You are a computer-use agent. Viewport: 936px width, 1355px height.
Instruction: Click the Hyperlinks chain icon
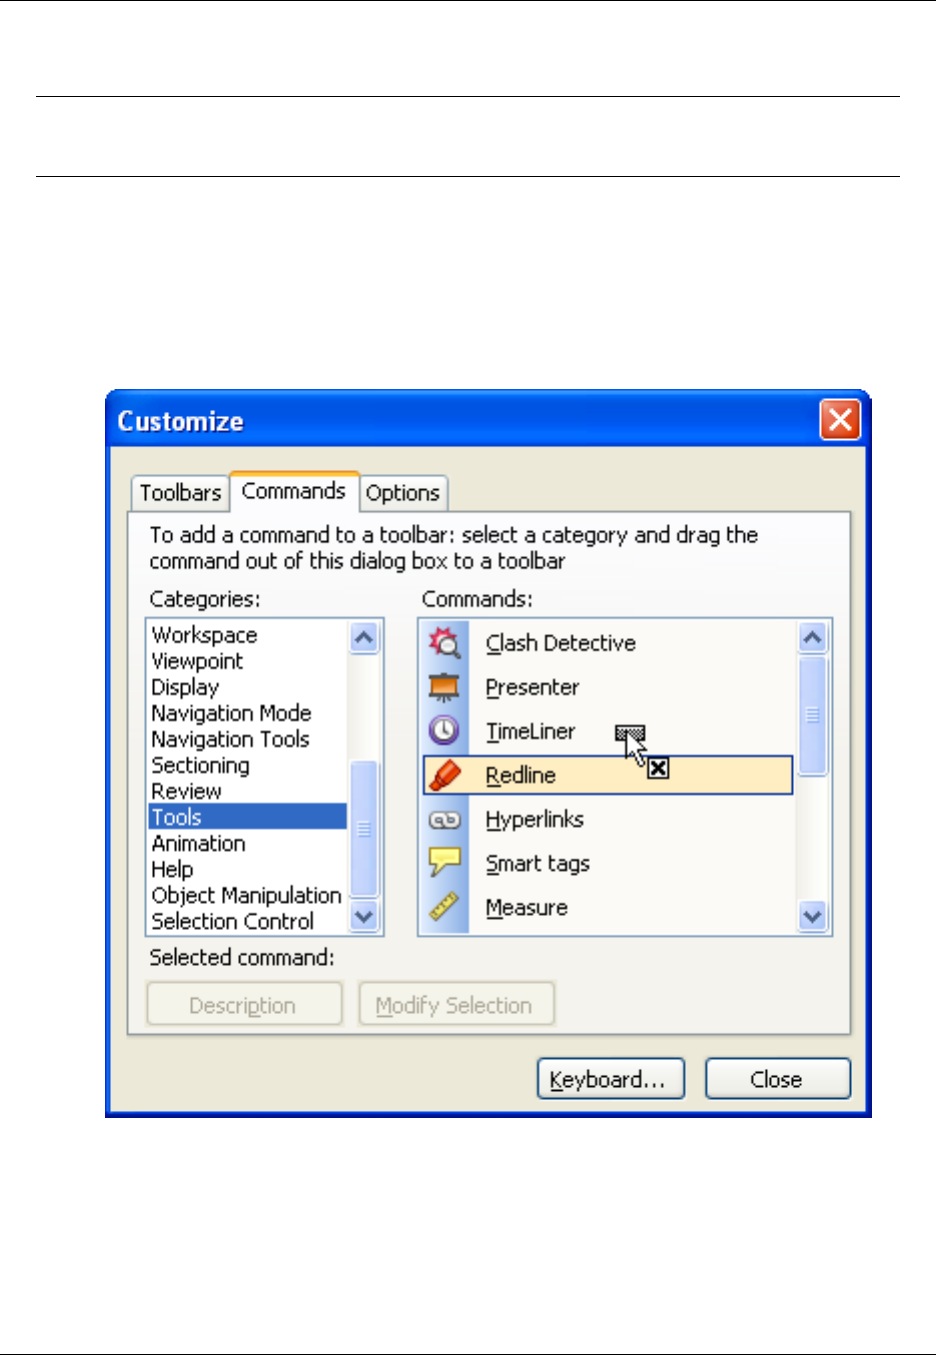pyautogui.click(x=444, y=820)
